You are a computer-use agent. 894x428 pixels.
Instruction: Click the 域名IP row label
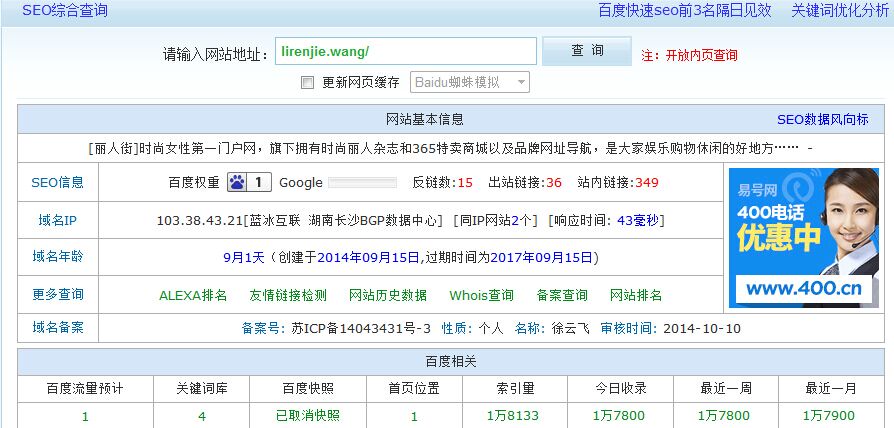point(58,220)
